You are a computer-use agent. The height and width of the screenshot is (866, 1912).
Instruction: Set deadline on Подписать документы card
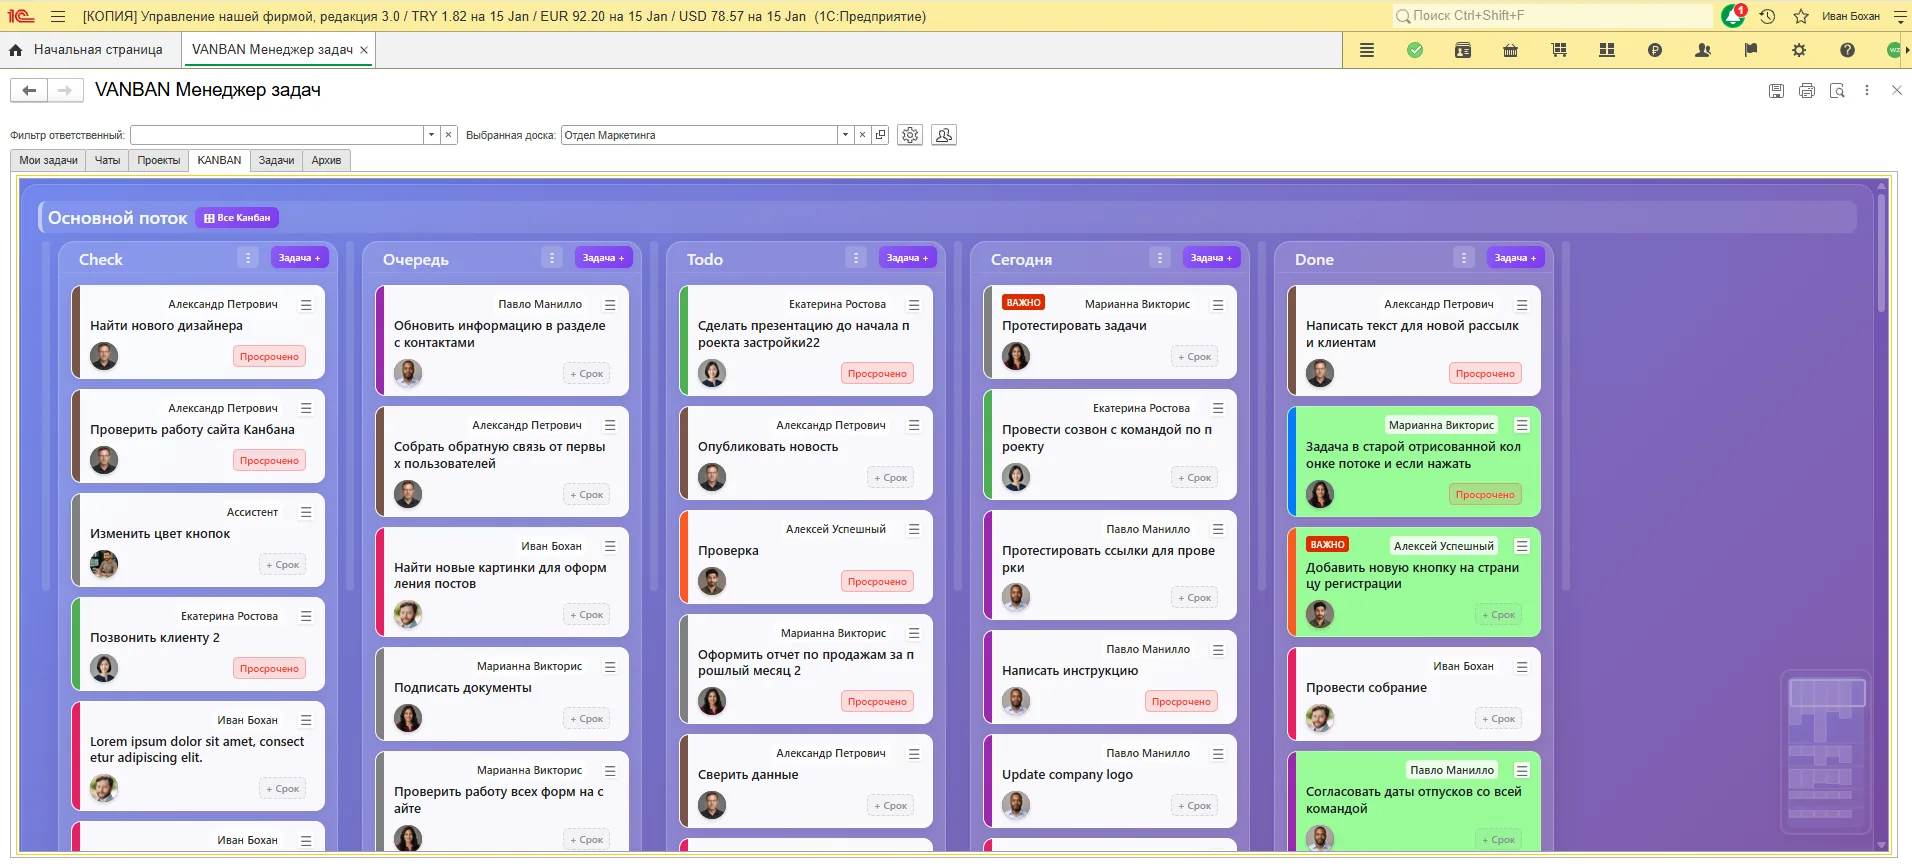[x=587, y=719]
